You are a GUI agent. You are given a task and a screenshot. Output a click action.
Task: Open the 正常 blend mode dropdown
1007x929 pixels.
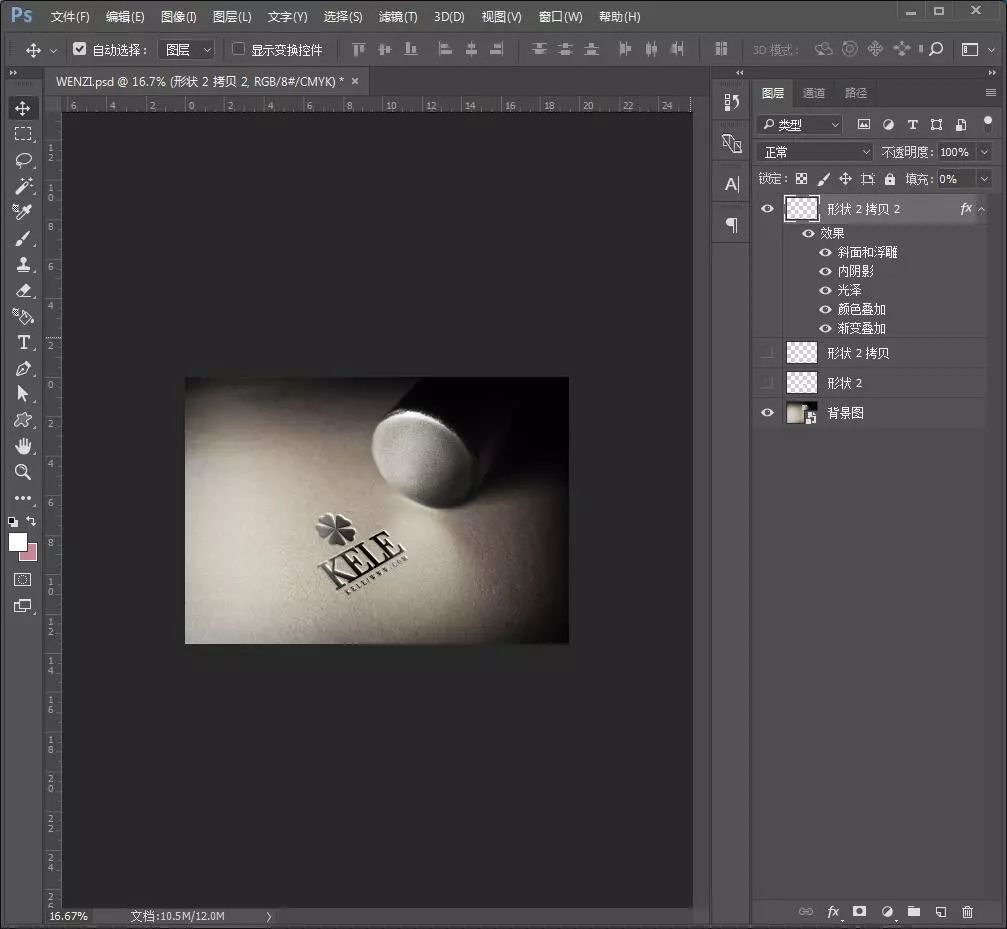tap(816, 152)
